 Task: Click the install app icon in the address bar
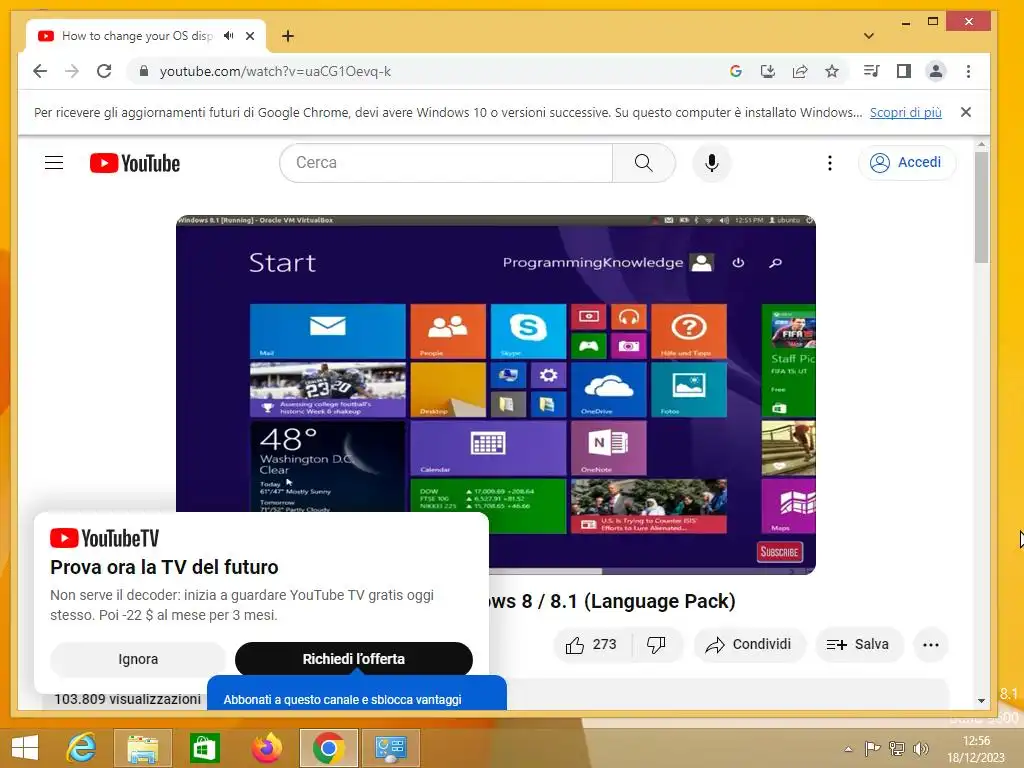point(768,71)
